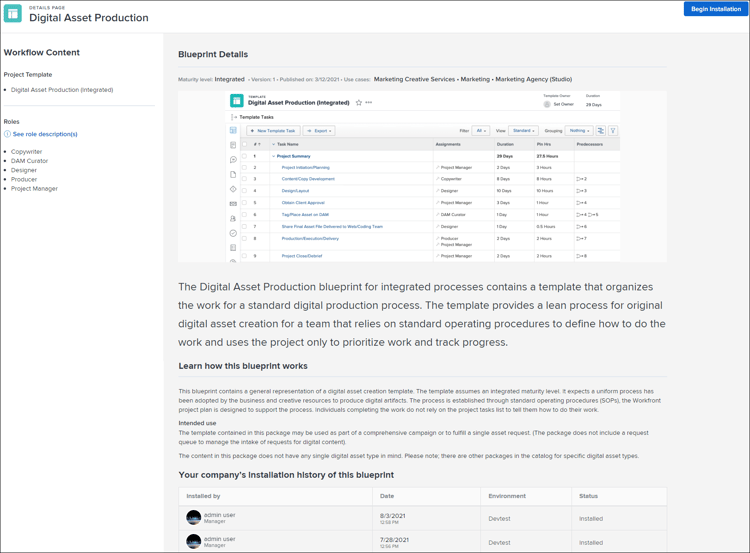Click the New Template Task button
Image resolution: width=750 pixels, height=553 pixels.
pos(273,130)
